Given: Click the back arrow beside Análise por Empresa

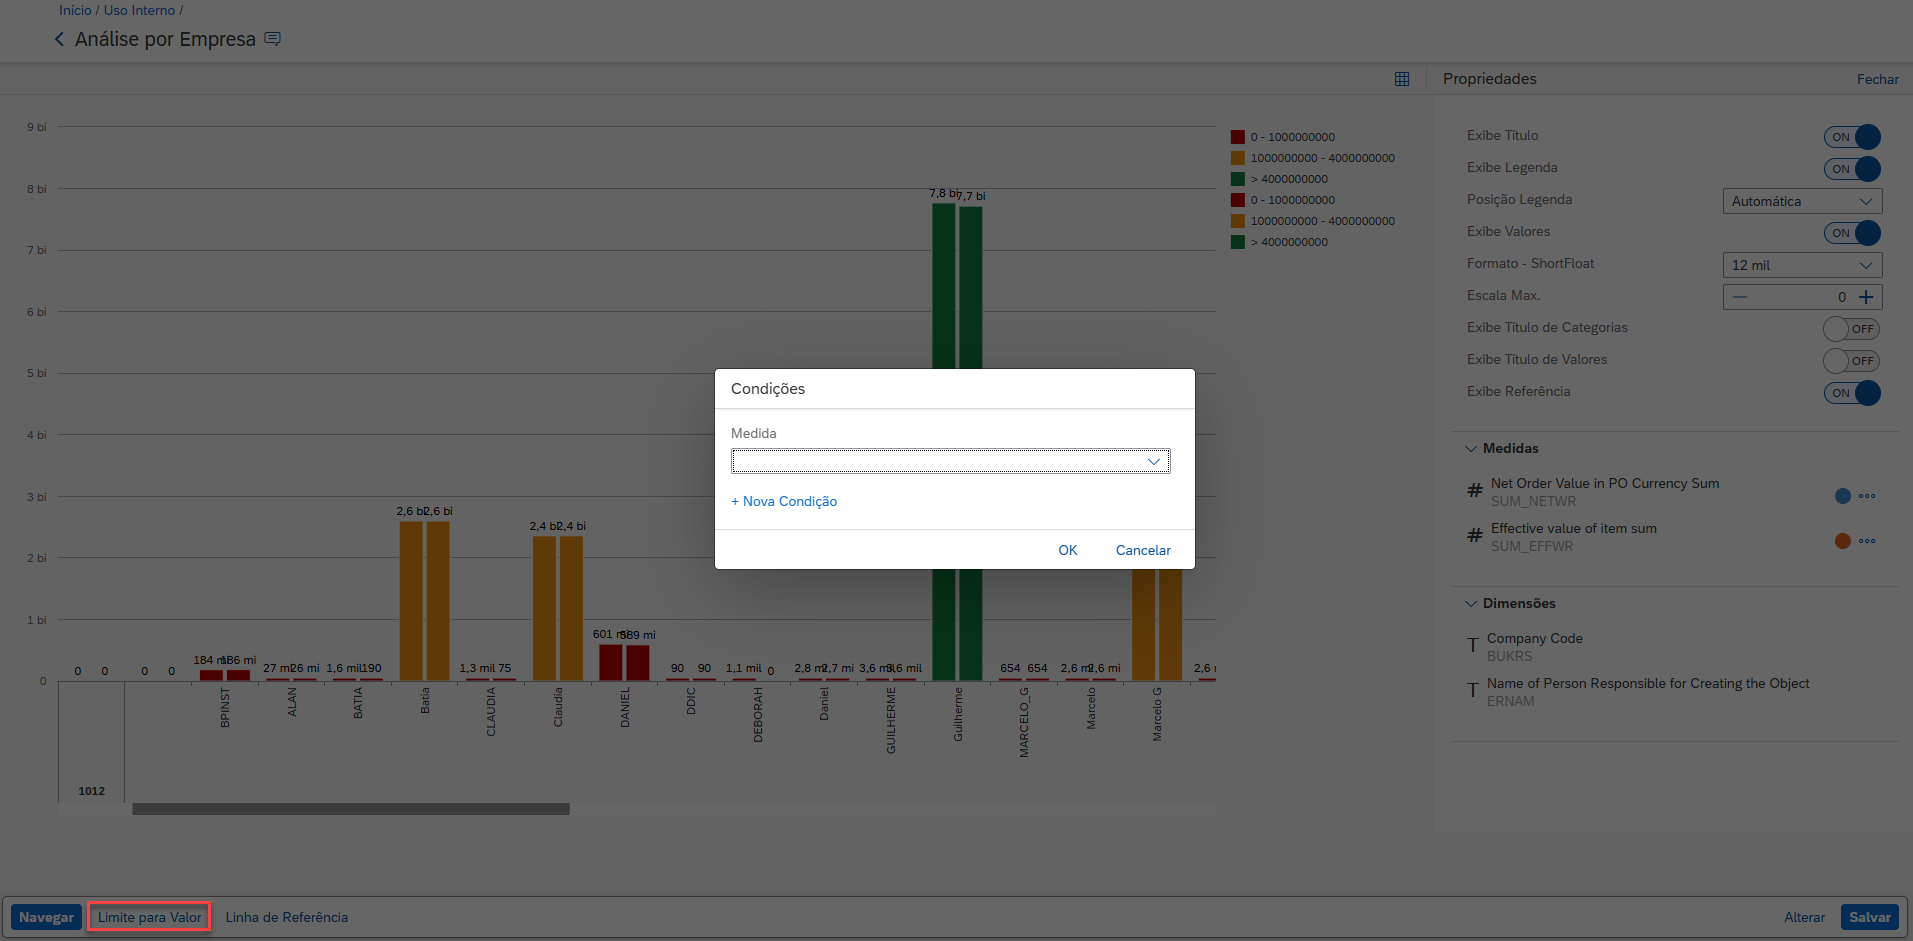Looking at the screenshot, I should [59, 39].
